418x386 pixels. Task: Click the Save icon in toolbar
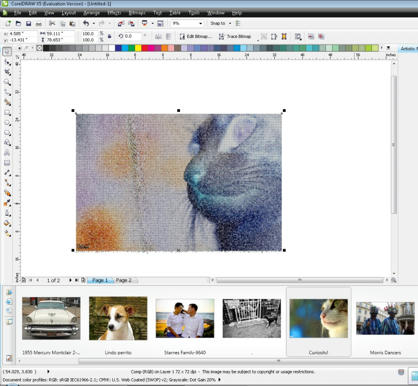[29, 23]
